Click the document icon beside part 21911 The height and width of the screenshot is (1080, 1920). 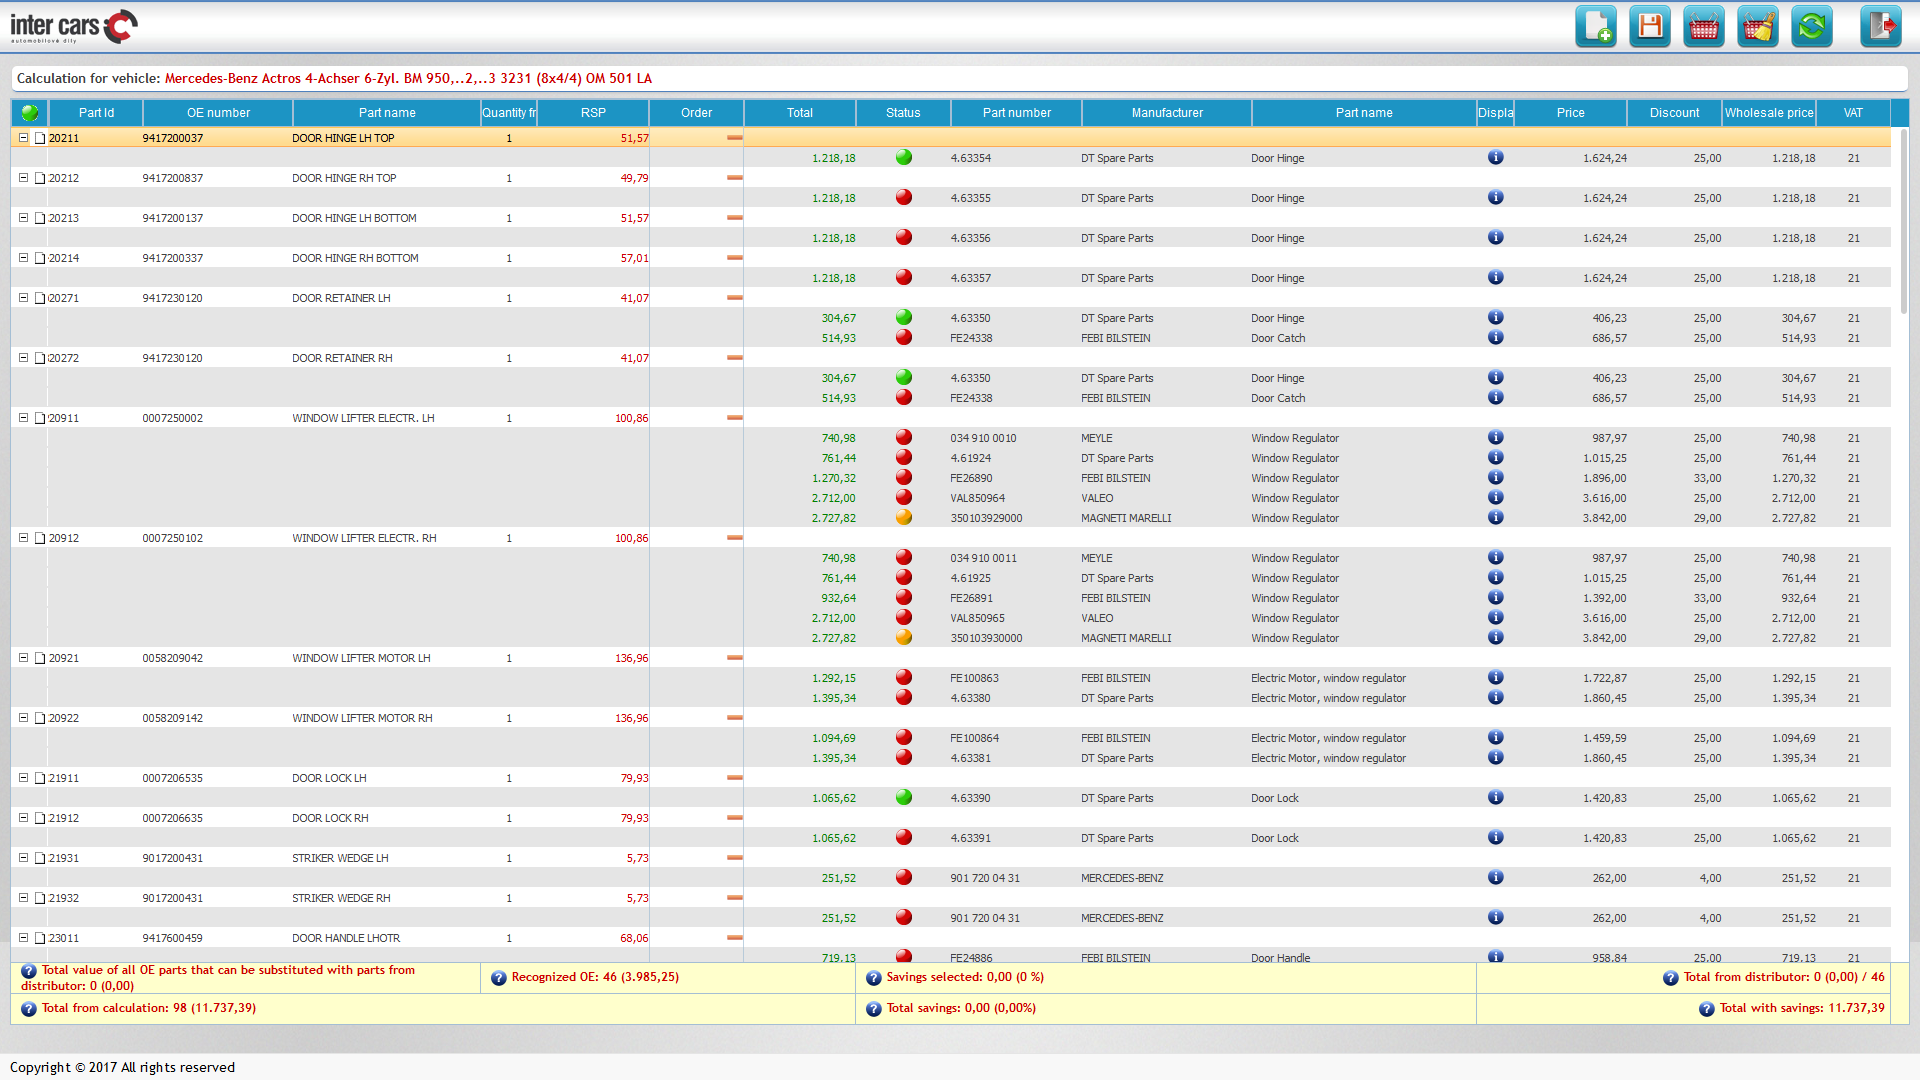click(39, 777)
